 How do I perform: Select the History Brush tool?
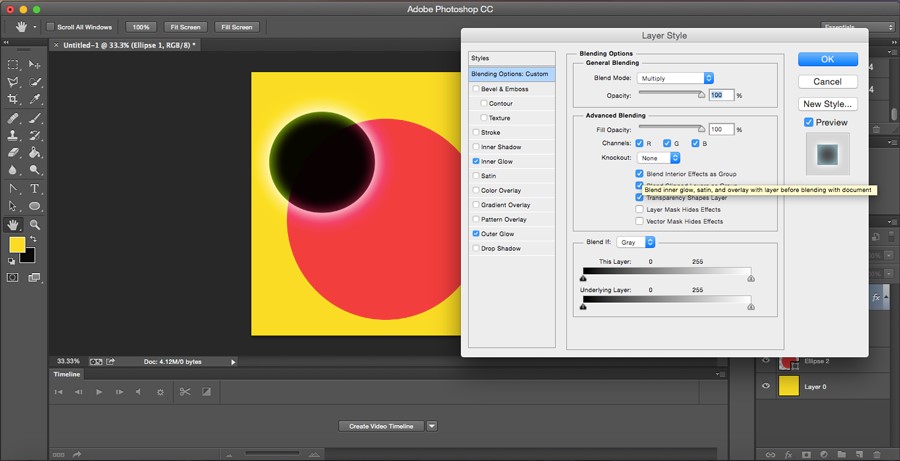[34, 135]
